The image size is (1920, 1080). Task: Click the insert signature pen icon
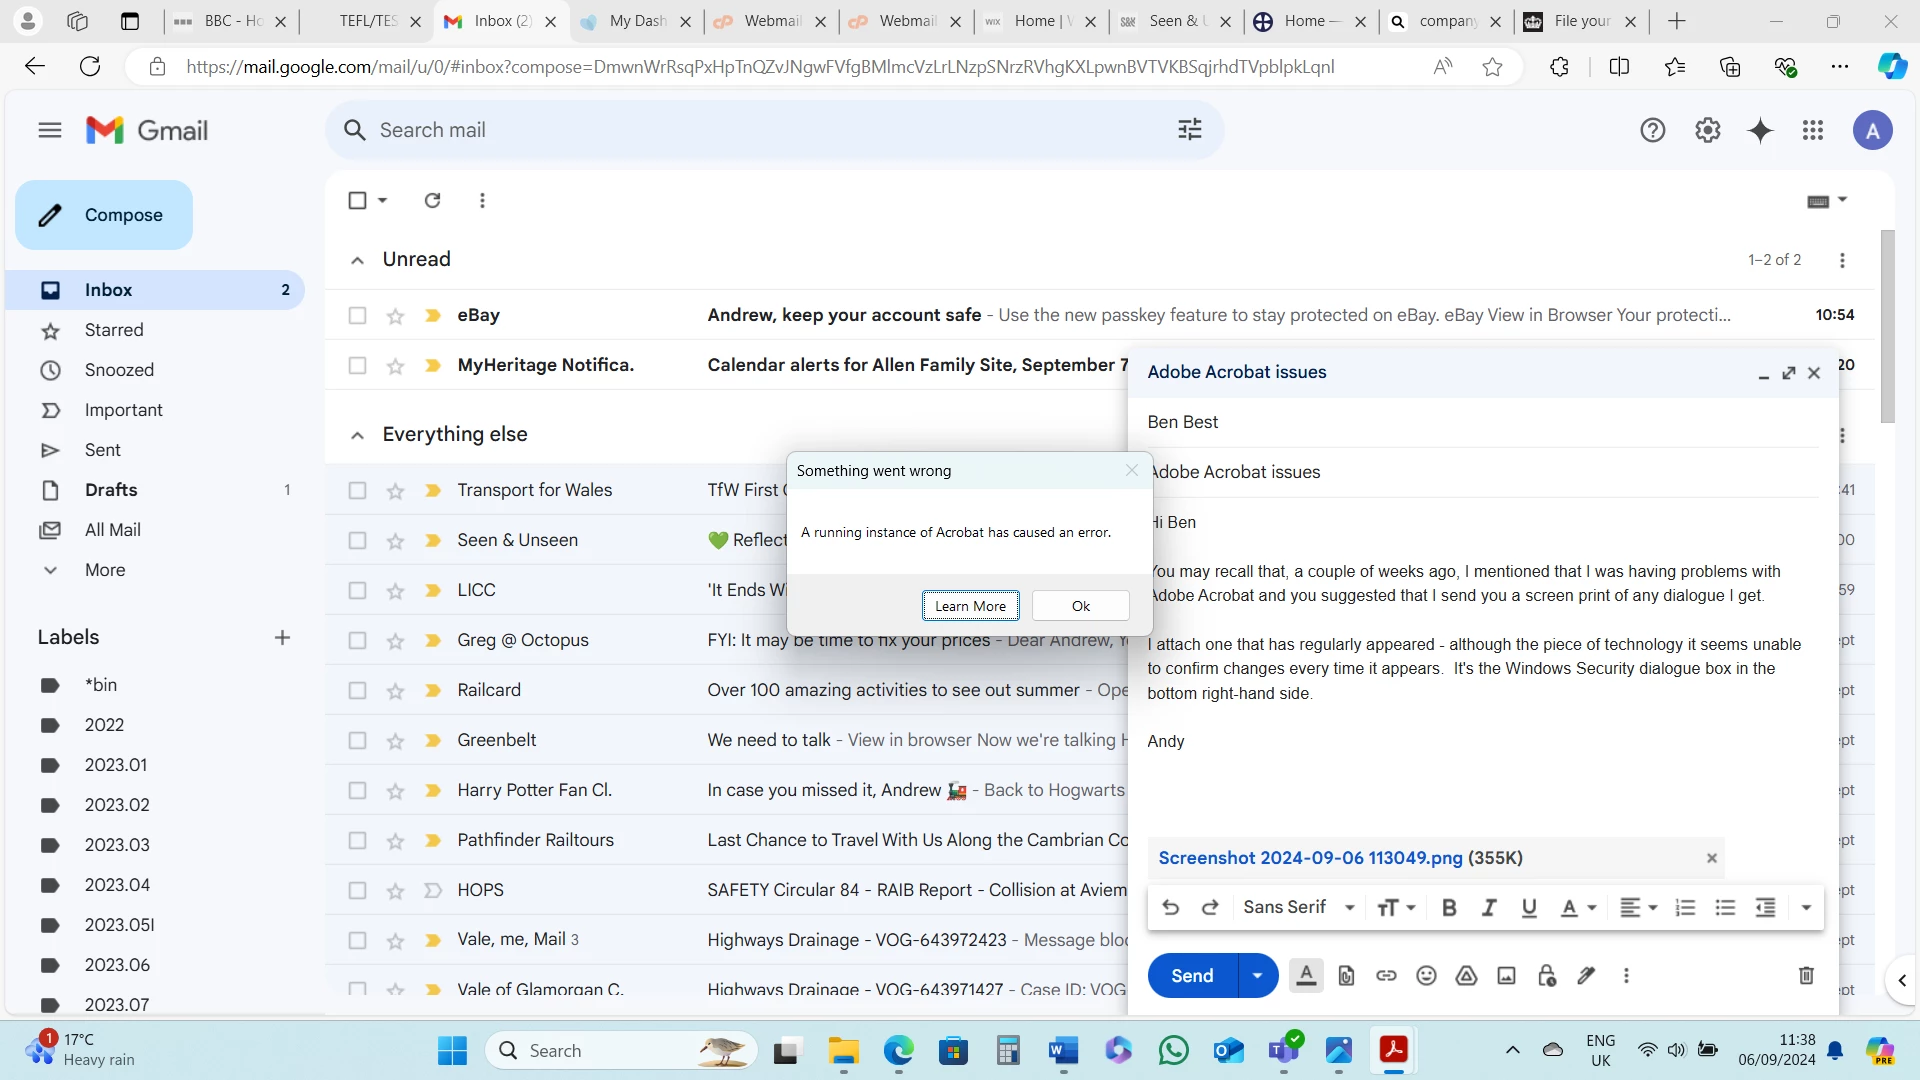click(x=1586, y=976)
